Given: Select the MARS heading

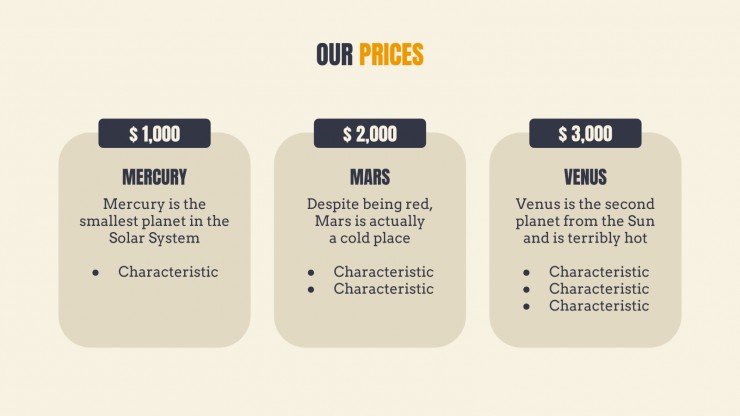Looking at the screenshot, I should point(370,177).
